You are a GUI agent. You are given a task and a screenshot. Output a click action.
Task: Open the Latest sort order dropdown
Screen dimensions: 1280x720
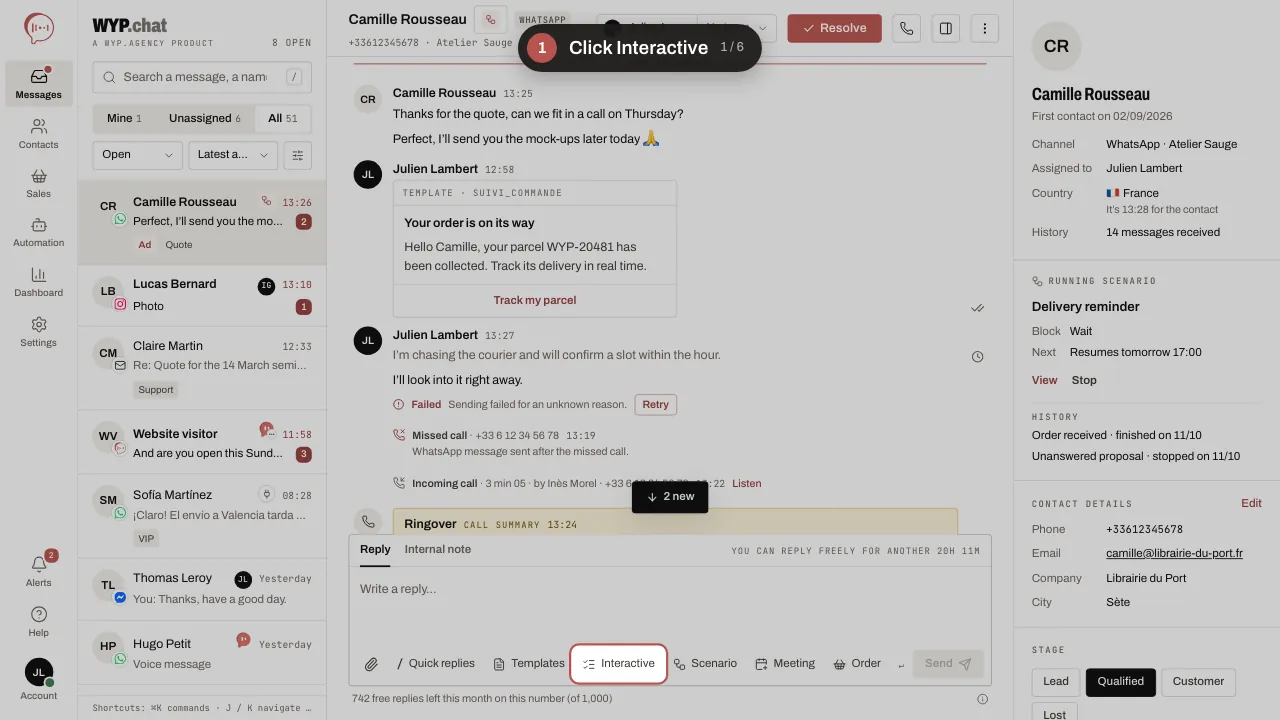(x=233, y=155)
